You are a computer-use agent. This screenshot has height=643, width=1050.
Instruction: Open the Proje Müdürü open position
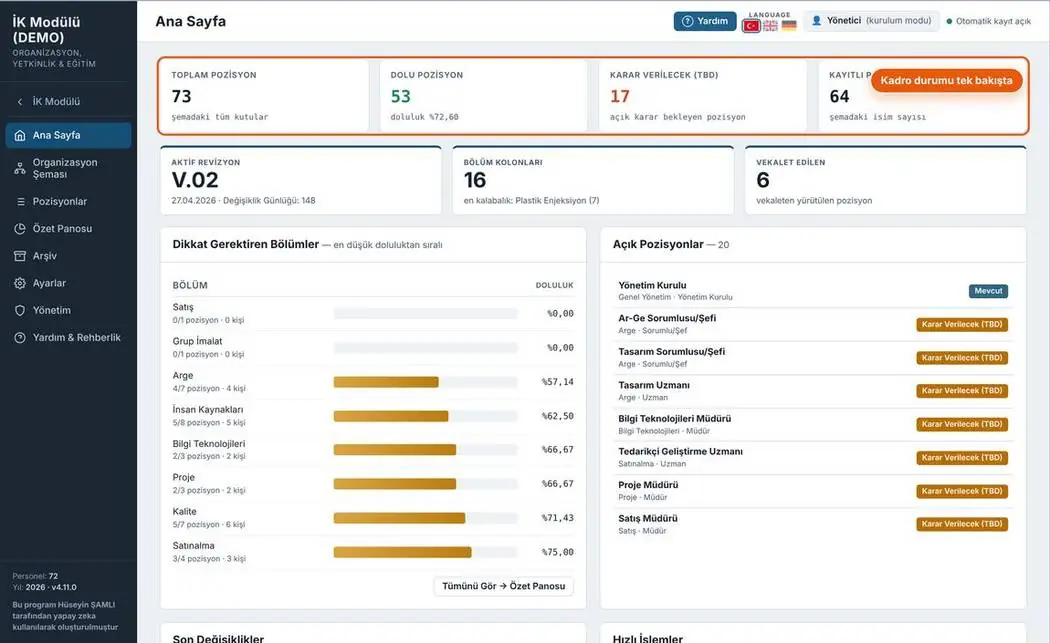(813, 491)
